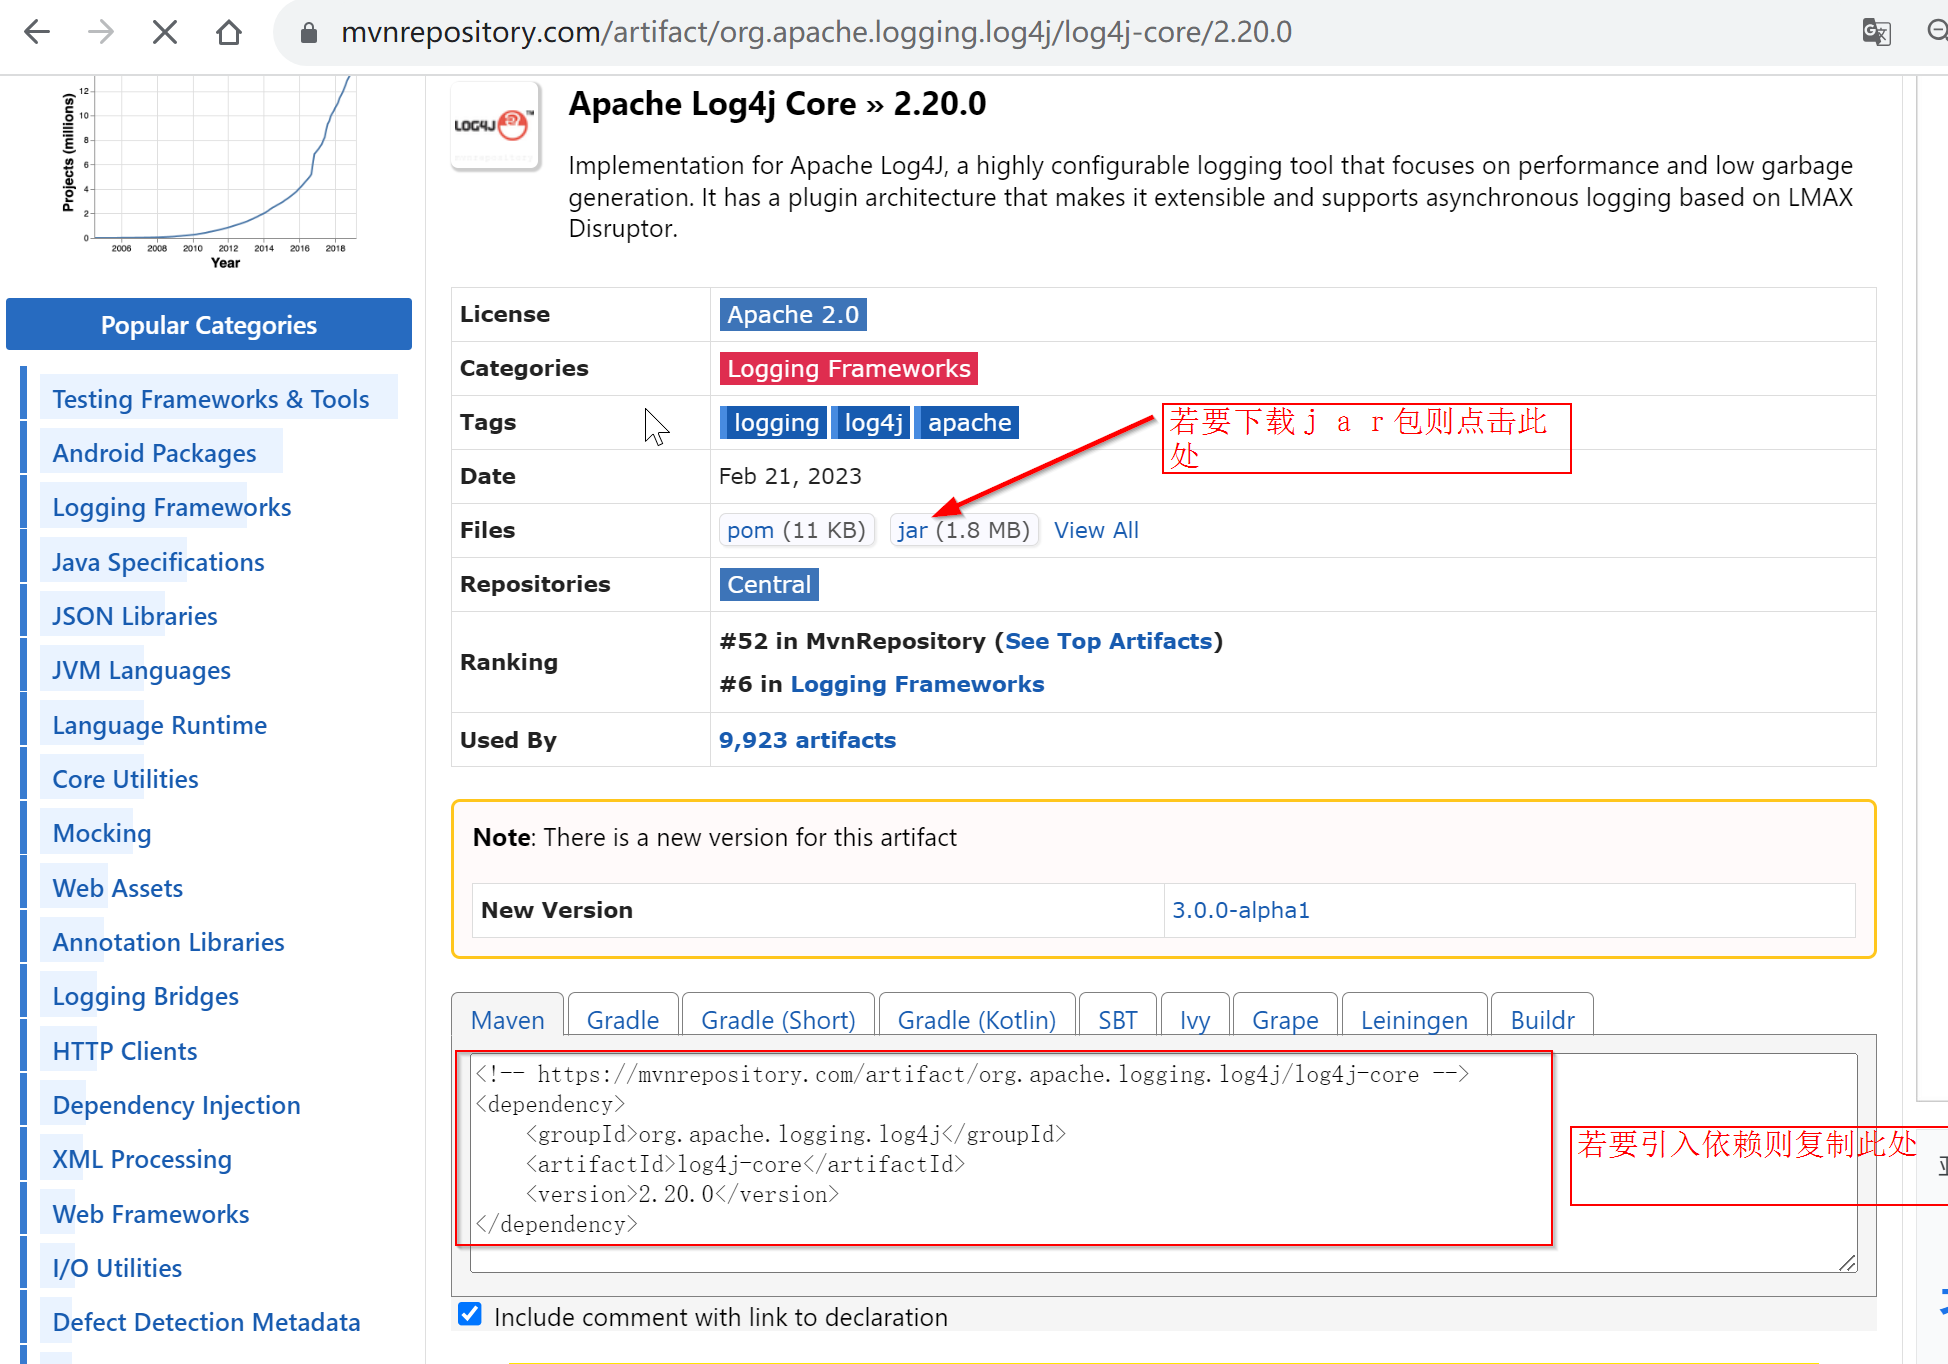Click the padlock site info icon

309,33
